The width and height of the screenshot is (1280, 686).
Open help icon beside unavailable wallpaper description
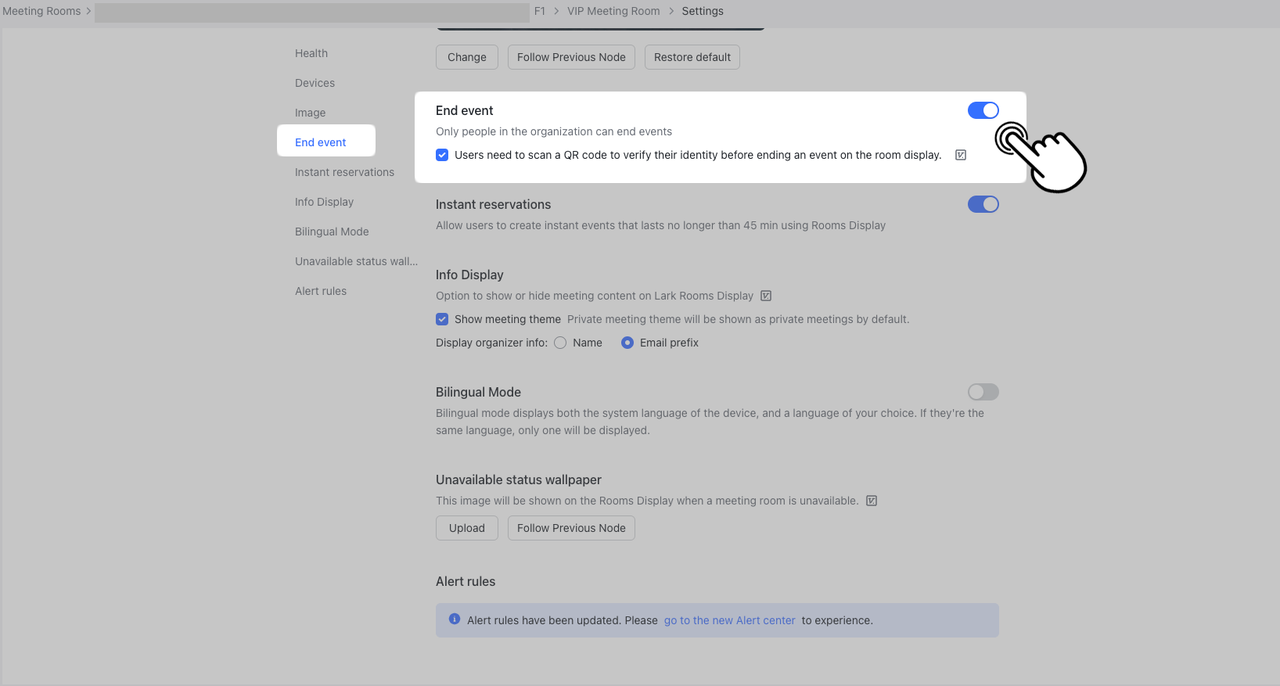(x=871, y=501)
